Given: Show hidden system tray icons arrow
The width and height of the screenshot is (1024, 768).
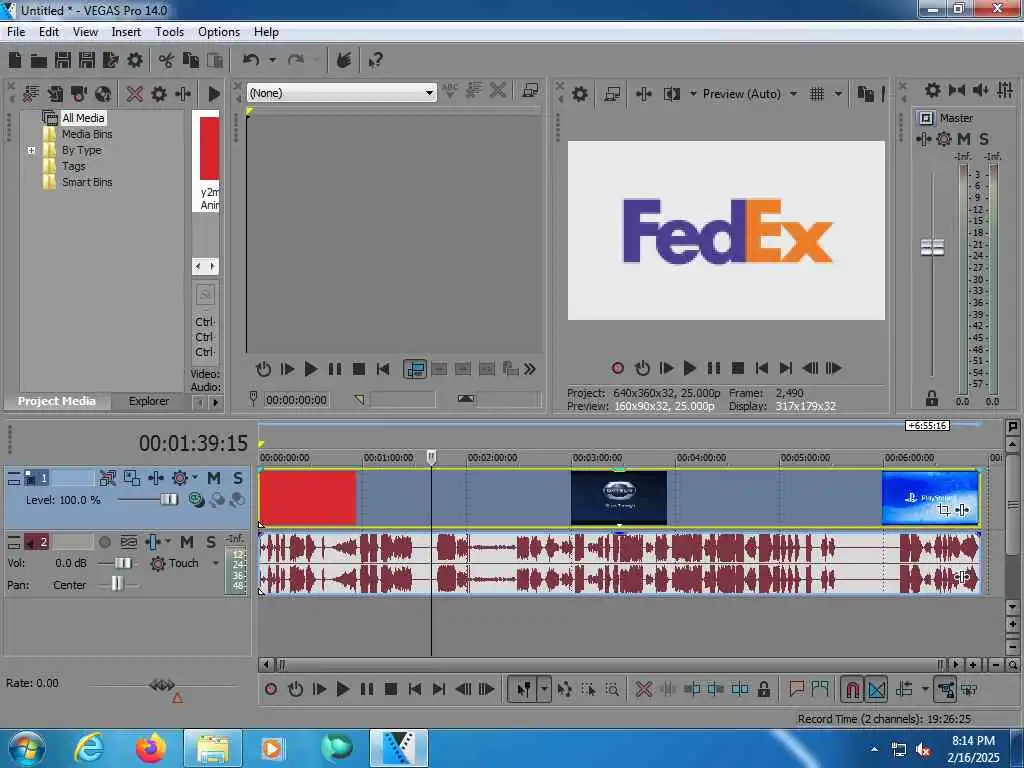Looking at the screenshot, I should 874,749.
